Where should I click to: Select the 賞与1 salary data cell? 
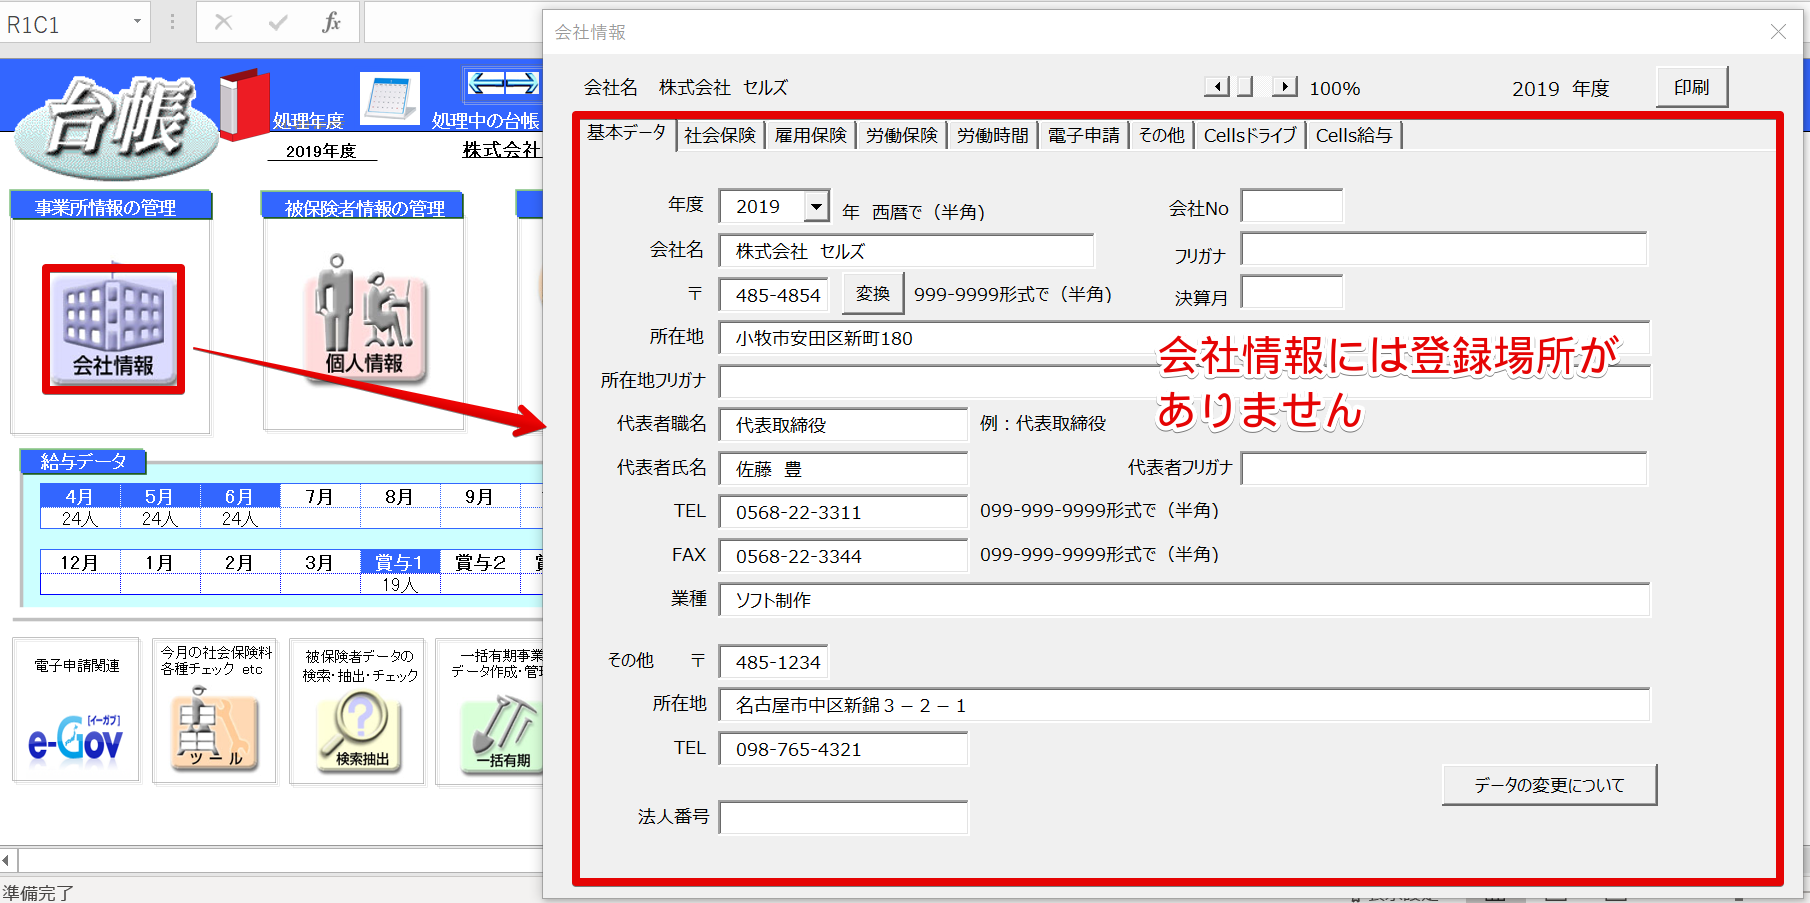pos(400,562)
